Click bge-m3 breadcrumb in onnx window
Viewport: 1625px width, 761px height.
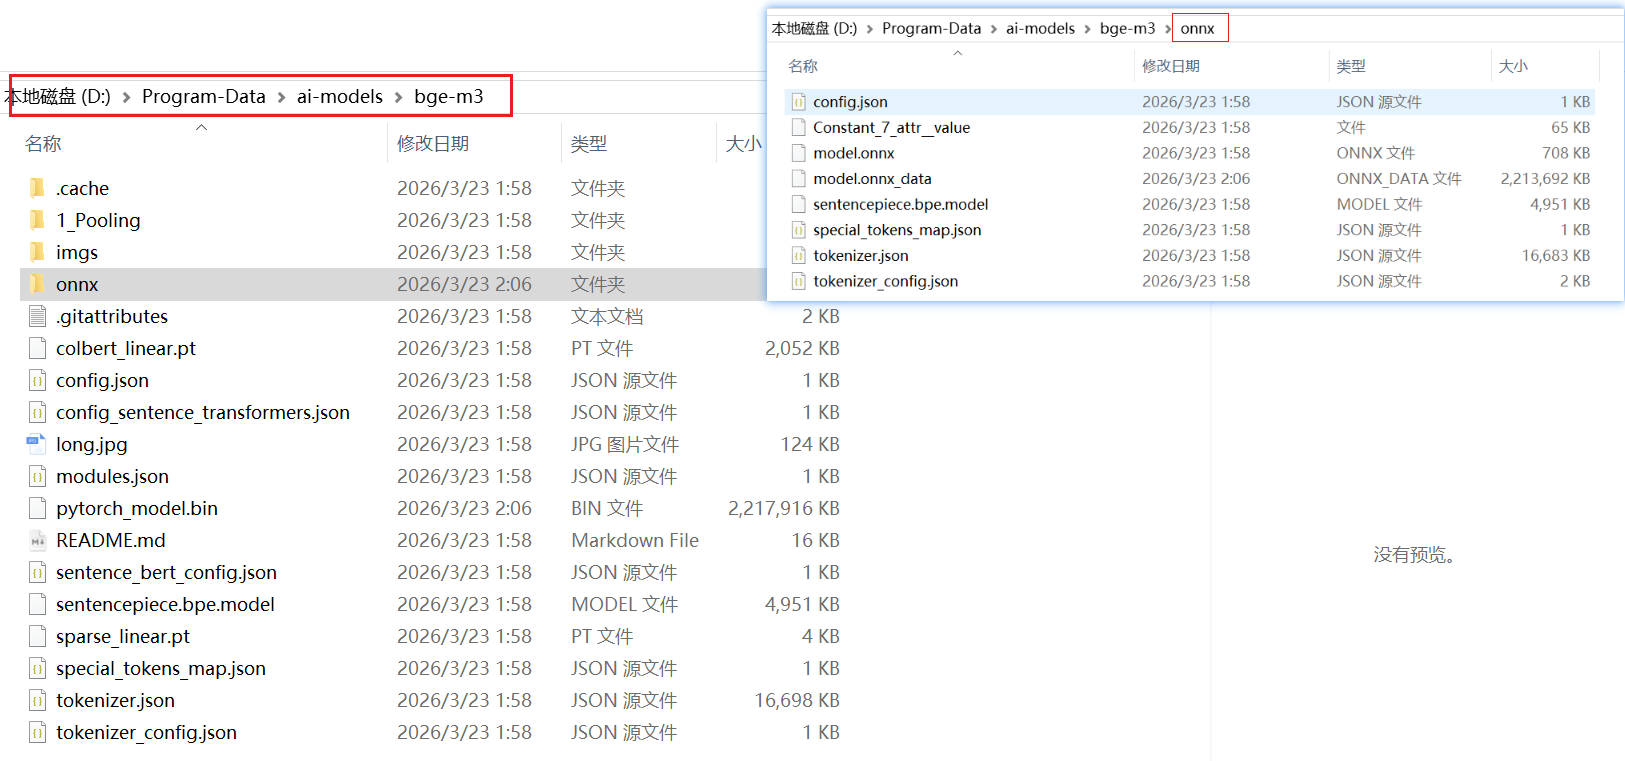[x=1127, y=28]
